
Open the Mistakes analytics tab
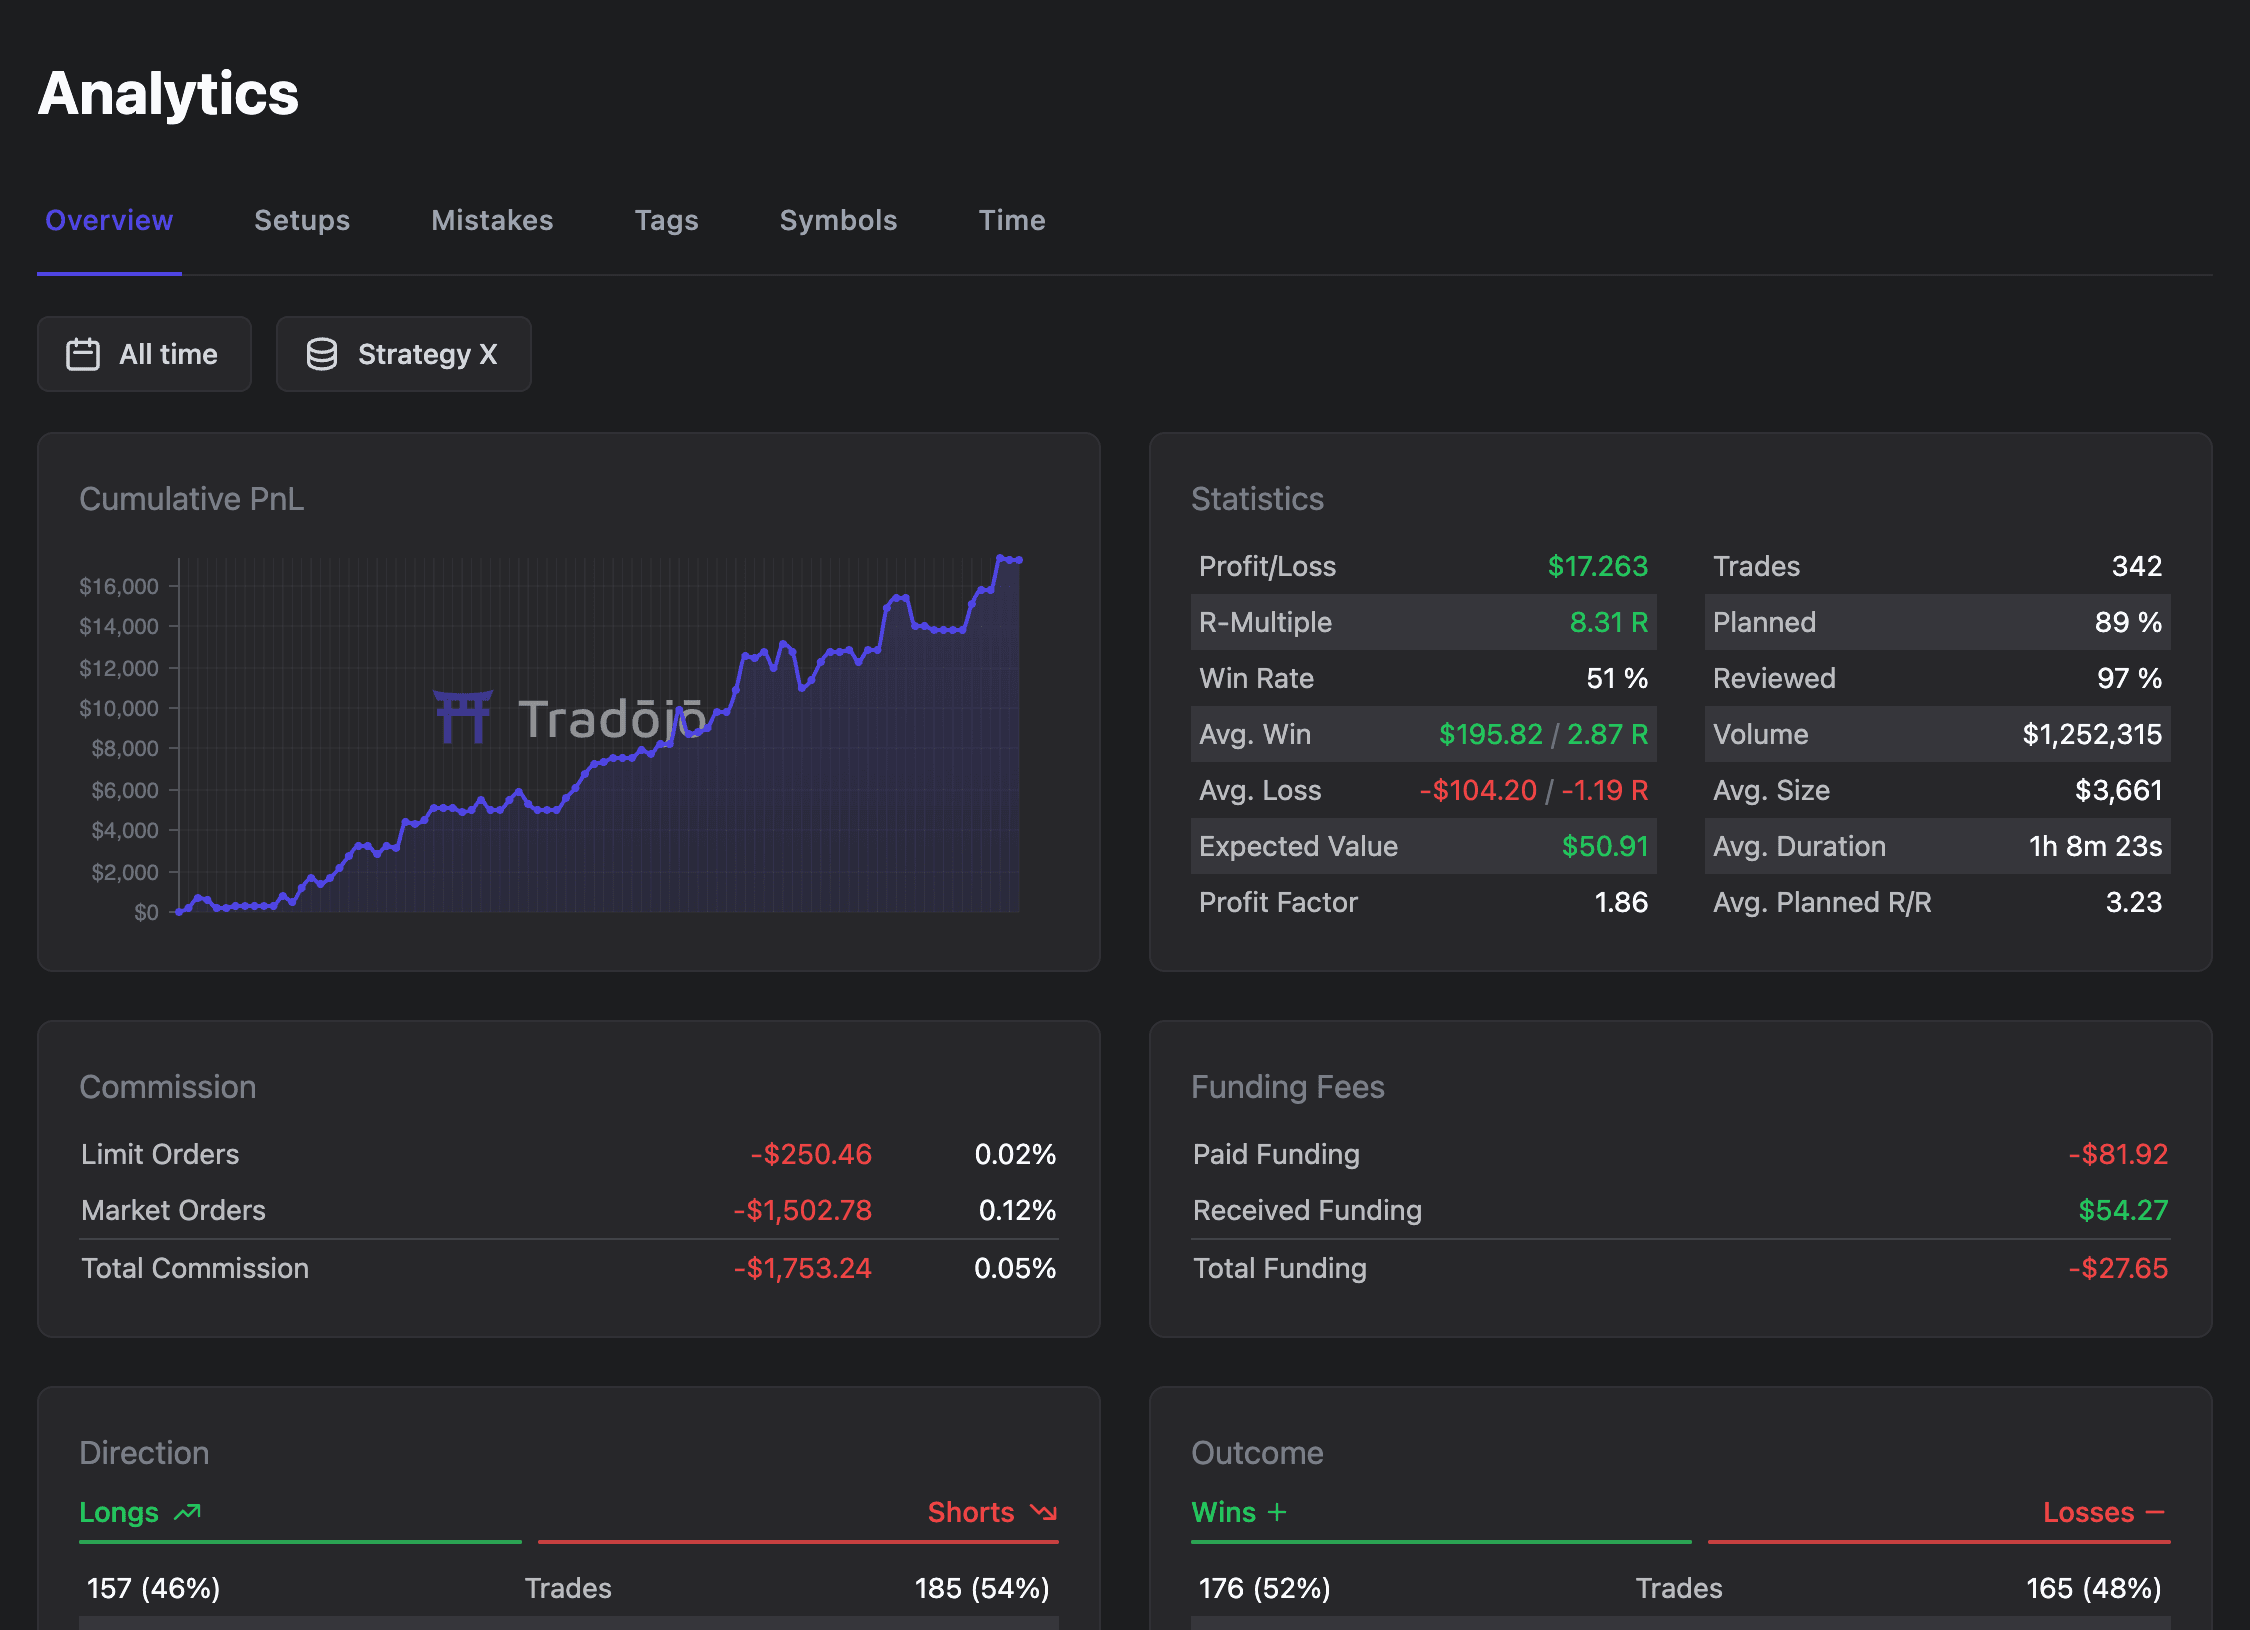click(x=493, y=220)
